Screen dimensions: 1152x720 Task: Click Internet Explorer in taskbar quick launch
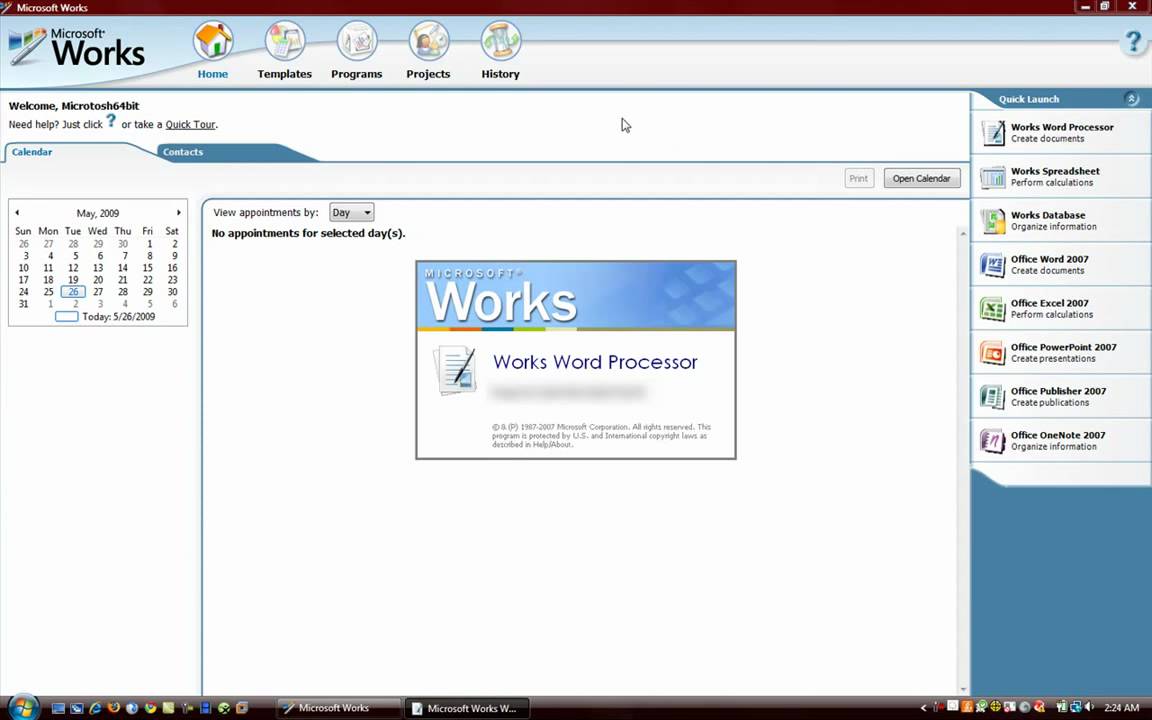pos(95,708)
